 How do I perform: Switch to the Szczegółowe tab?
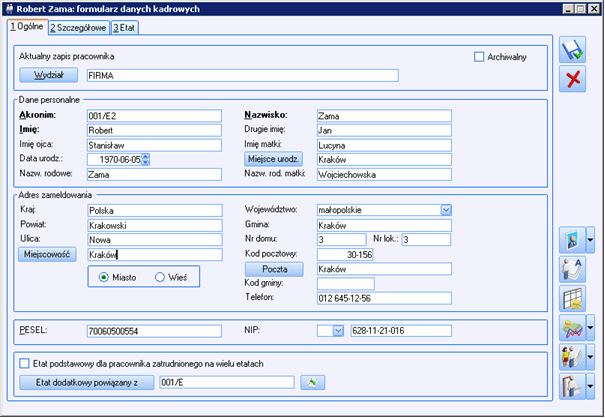pos(78,27)
